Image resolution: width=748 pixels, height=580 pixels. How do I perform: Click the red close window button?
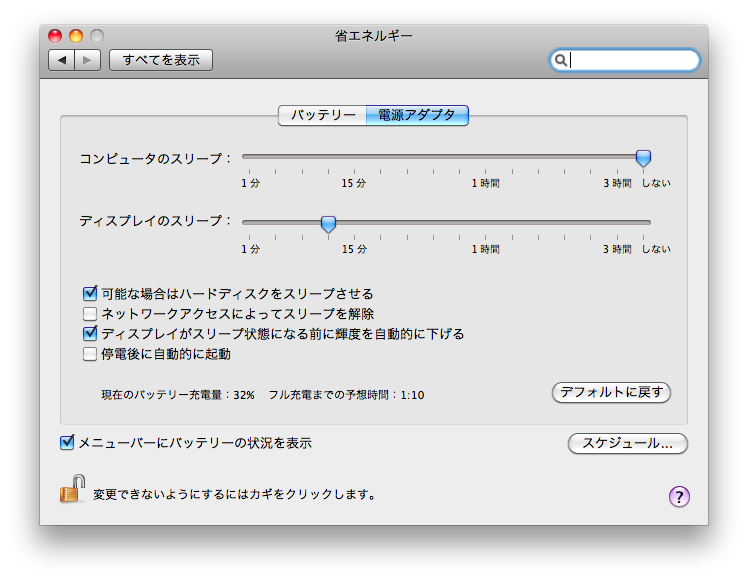pos(55,36)
